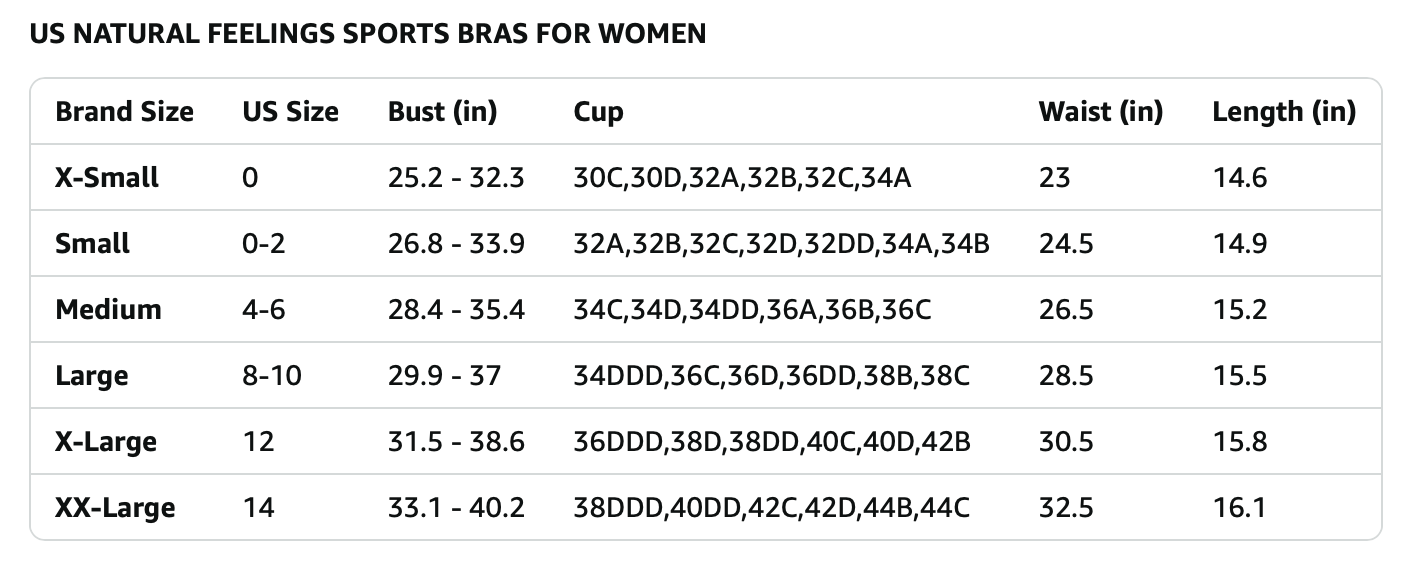
Task: Click the Cup column header
Action: [598, 112]
